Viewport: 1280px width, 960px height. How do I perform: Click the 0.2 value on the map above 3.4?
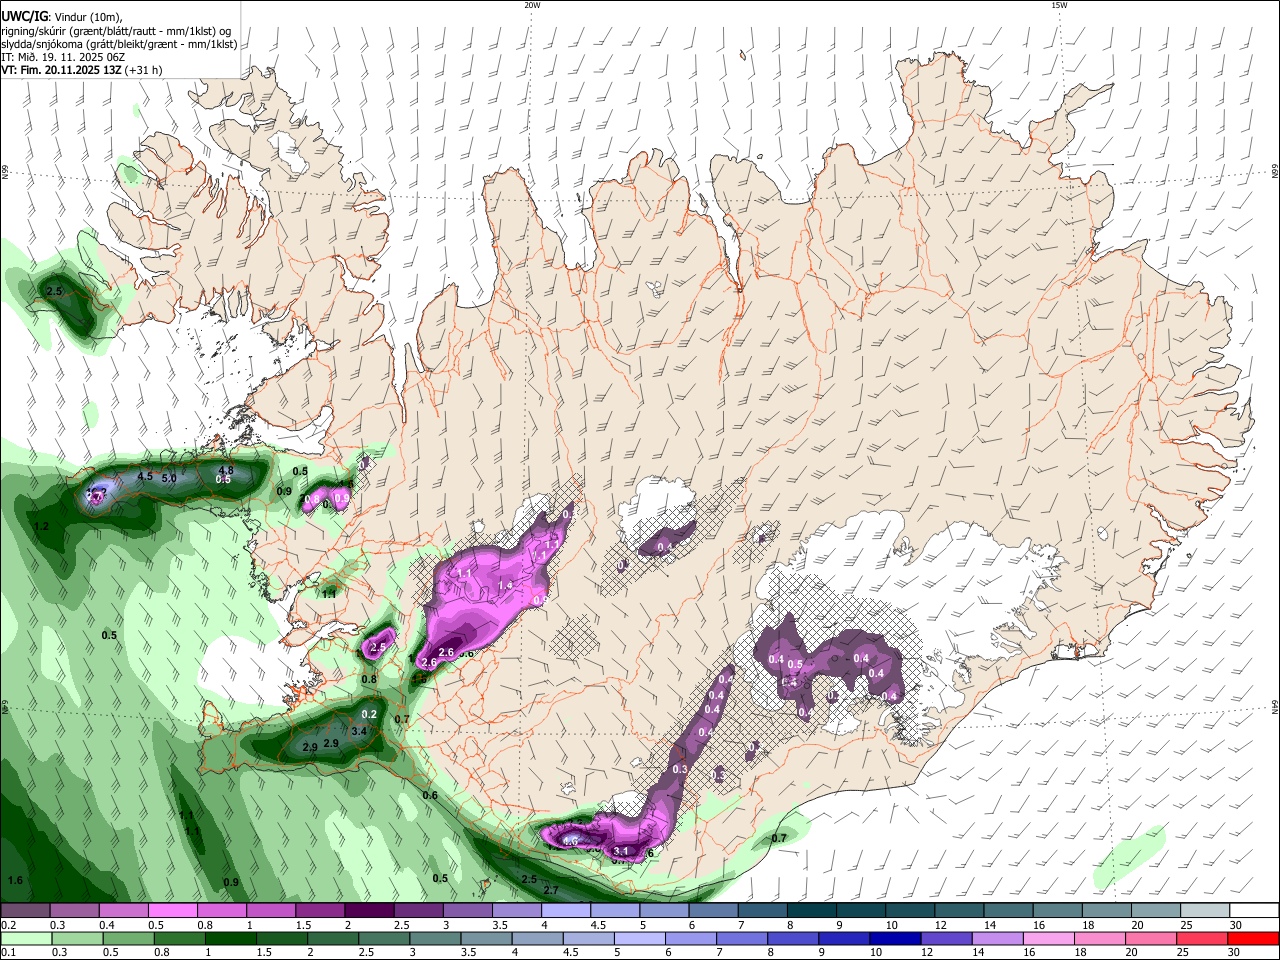pos(369,714)
